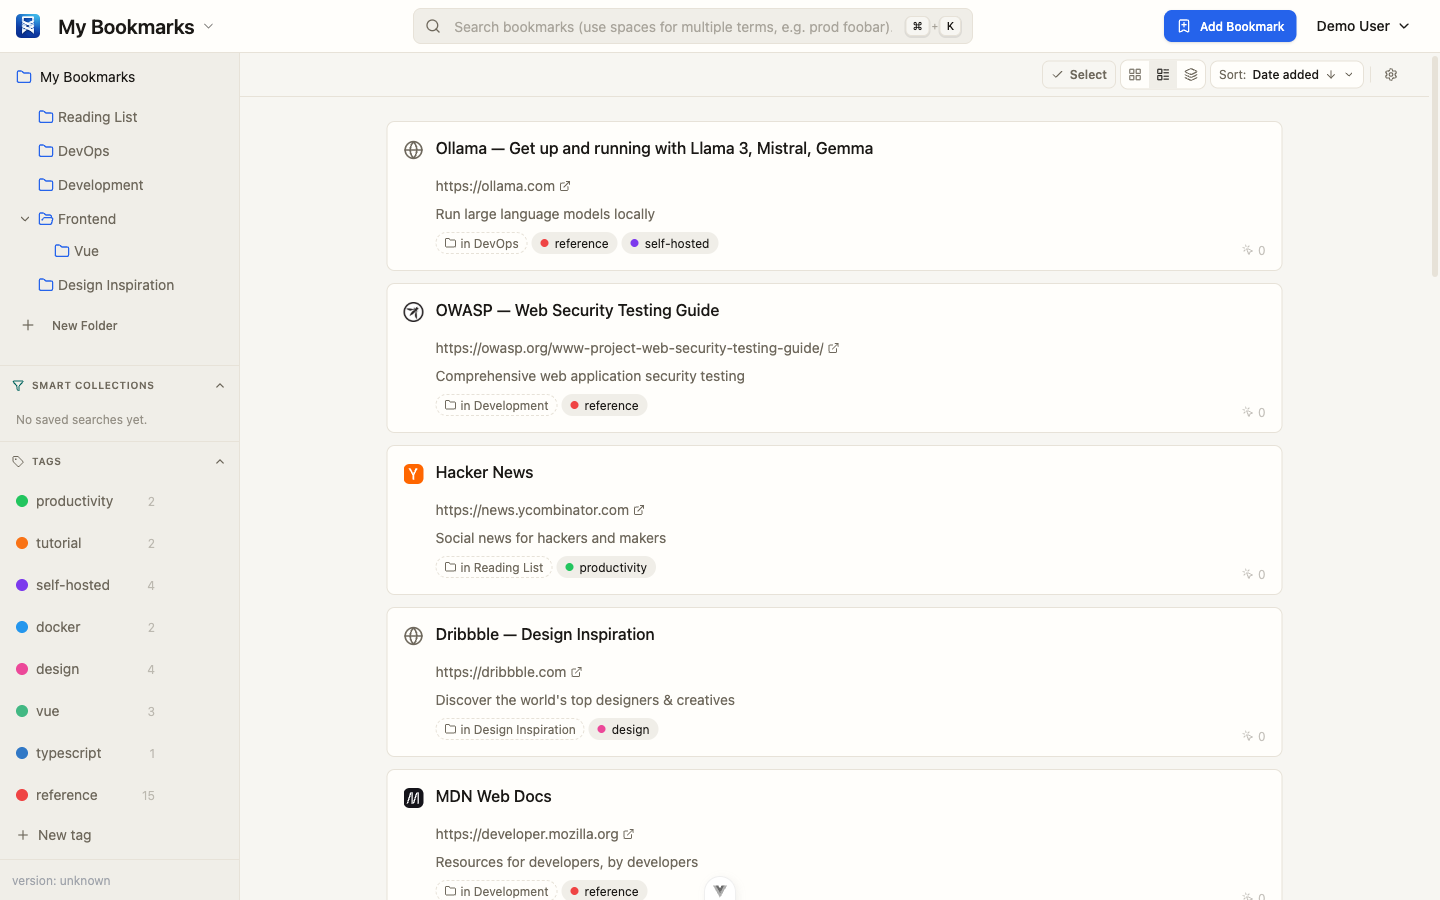The image size is (1440, 900).
Task: Click productivity tag on Hacker News card
Action: 606,567
